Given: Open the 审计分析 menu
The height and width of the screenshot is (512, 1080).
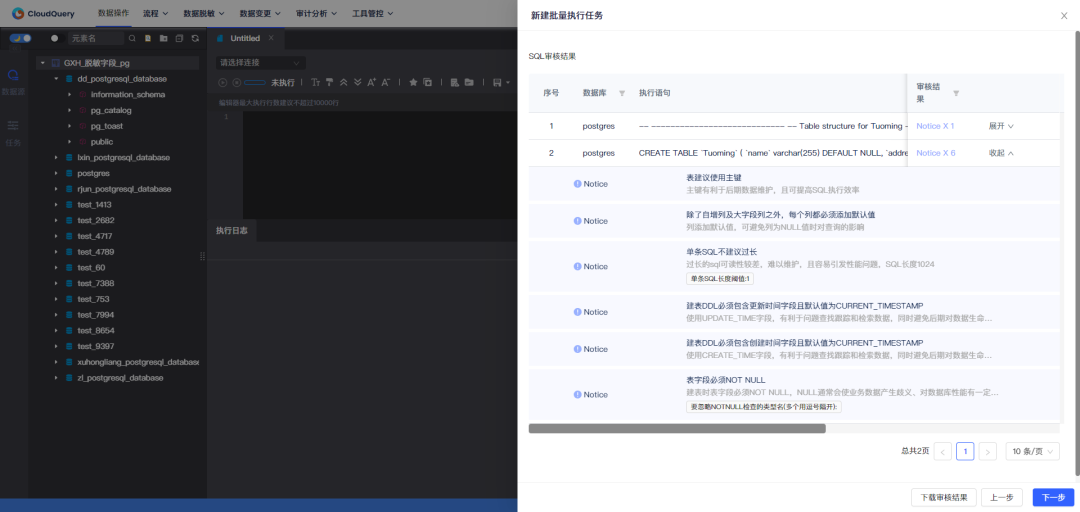Looking at the screenshot, I should [x=316, y=13].
